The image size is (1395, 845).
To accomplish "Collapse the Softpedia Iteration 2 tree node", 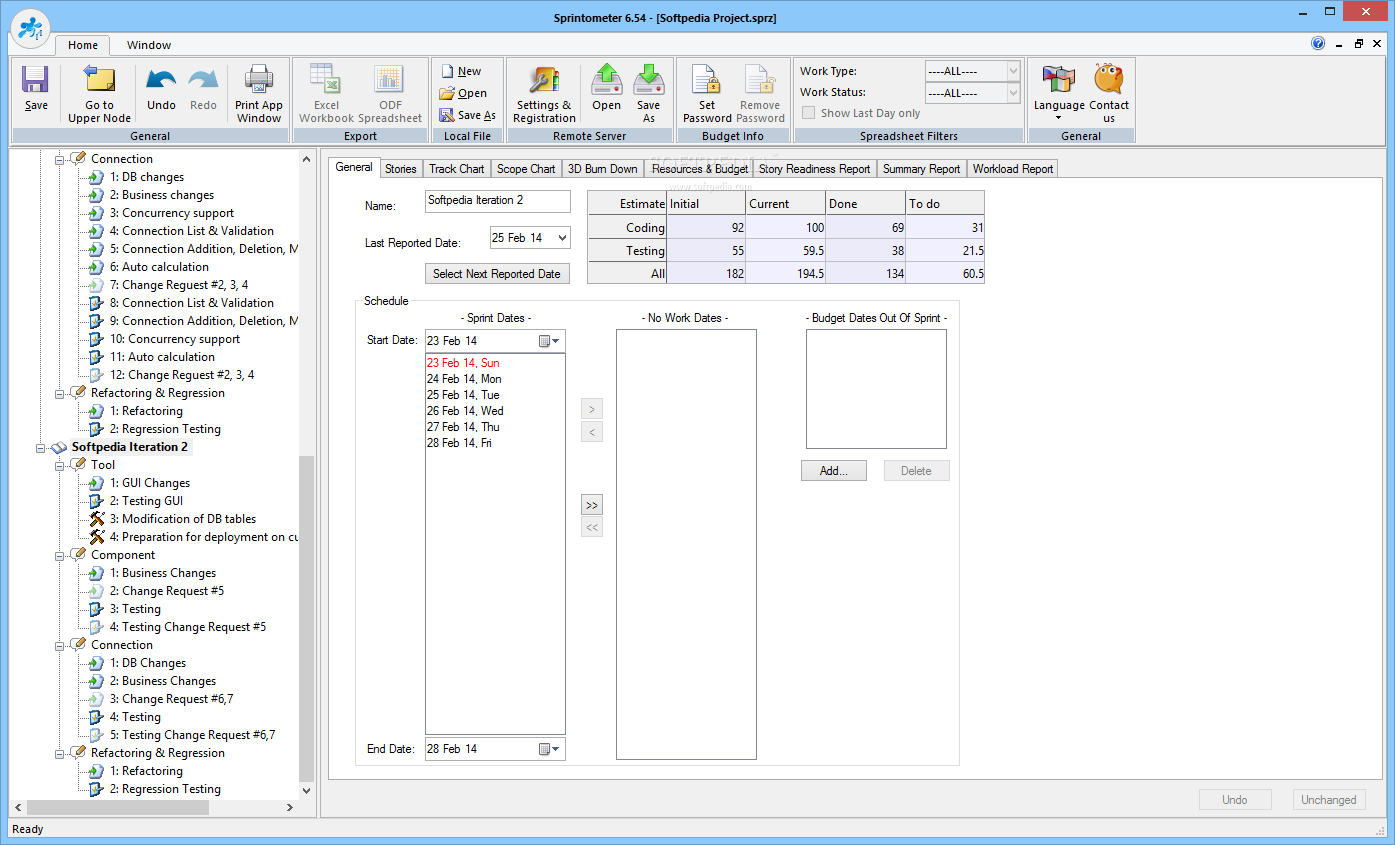I will (x=41, y=447).
